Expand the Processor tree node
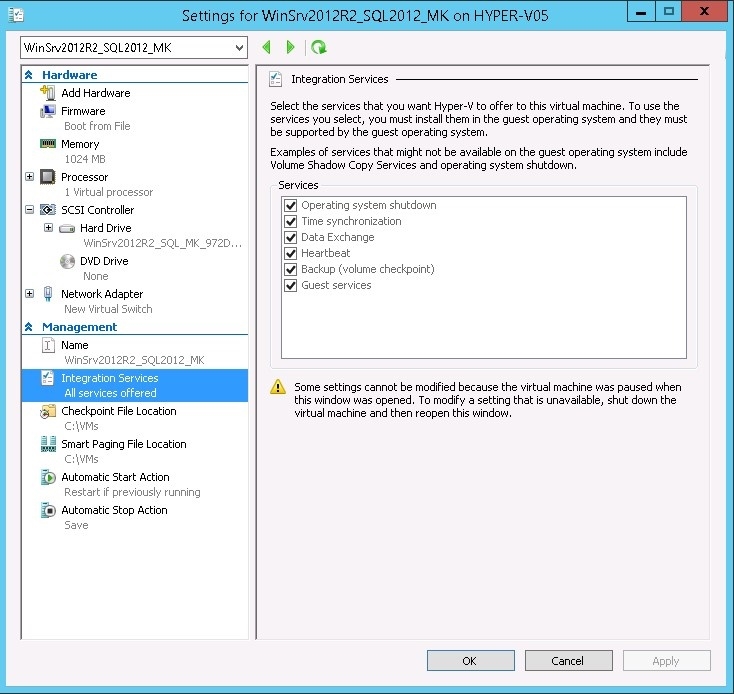Viewport: 734px width, 694px height. click(29, 177)
